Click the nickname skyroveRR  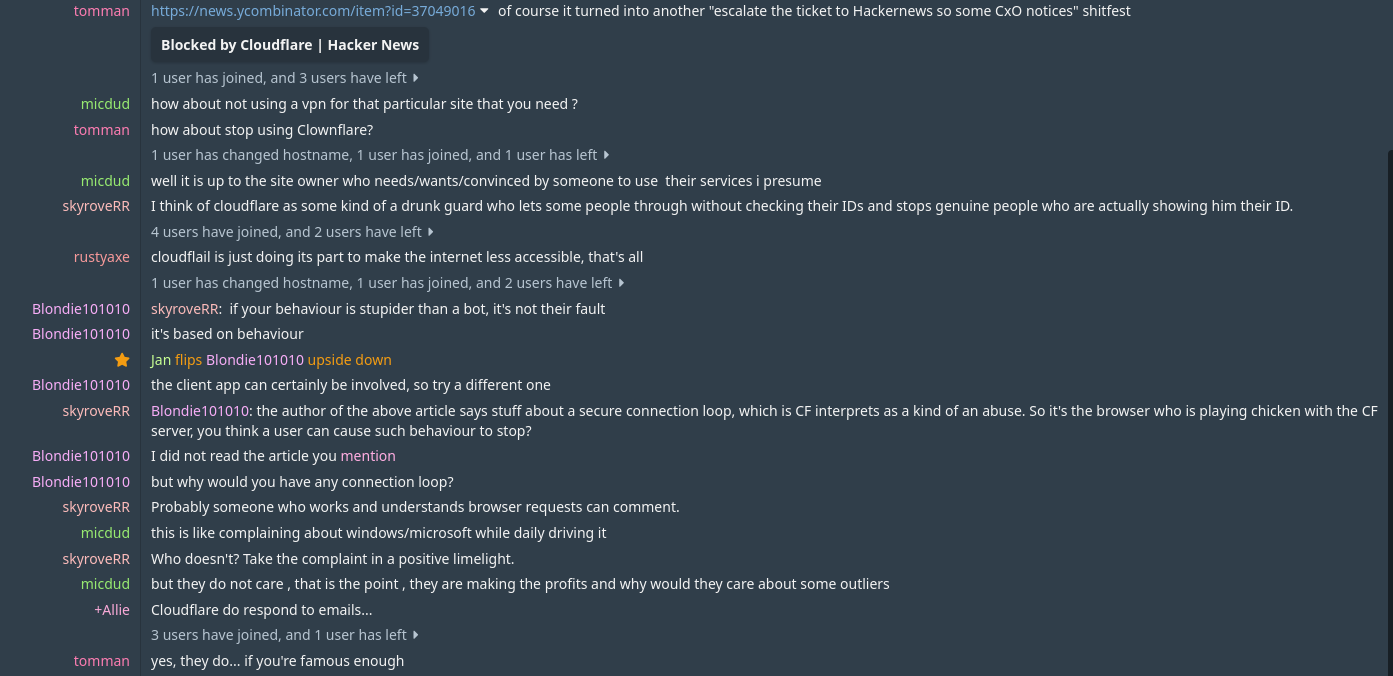point(96,205)
